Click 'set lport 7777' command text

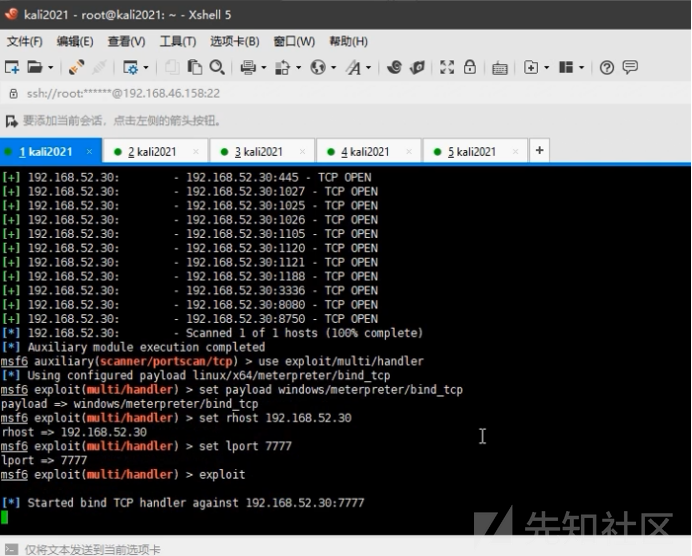coord(245,446)
